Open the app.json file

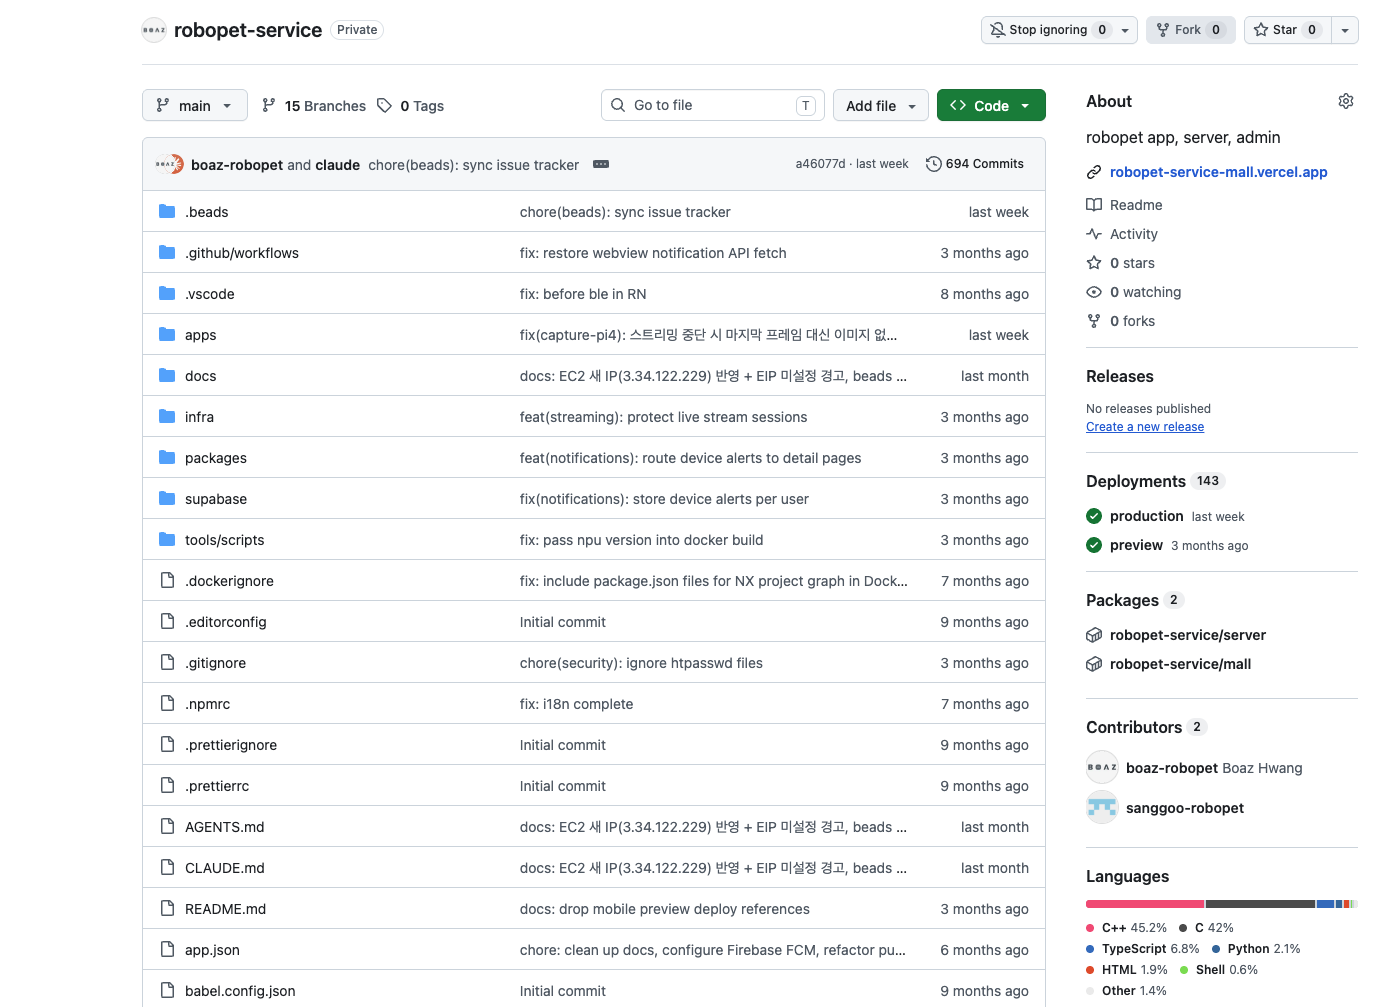[x=212, y=950]
